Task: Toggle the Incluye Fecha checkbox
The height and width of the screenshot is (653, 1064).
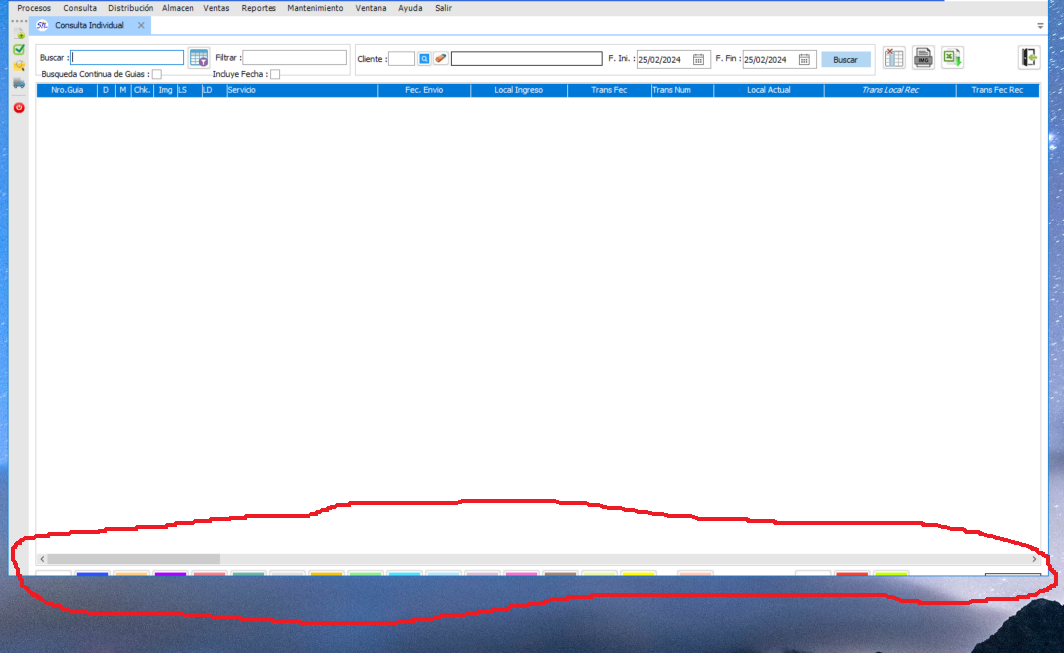Action: (275, 74)
